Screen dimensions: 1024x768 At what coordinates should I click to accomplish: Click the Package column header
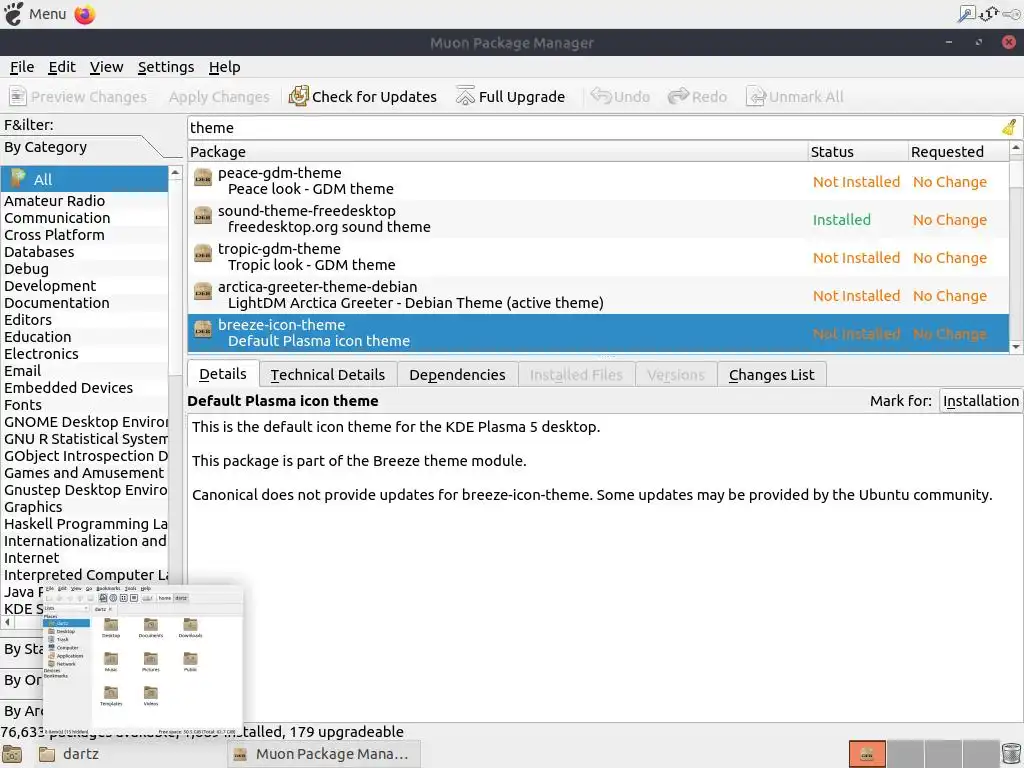tap(498, 152)
